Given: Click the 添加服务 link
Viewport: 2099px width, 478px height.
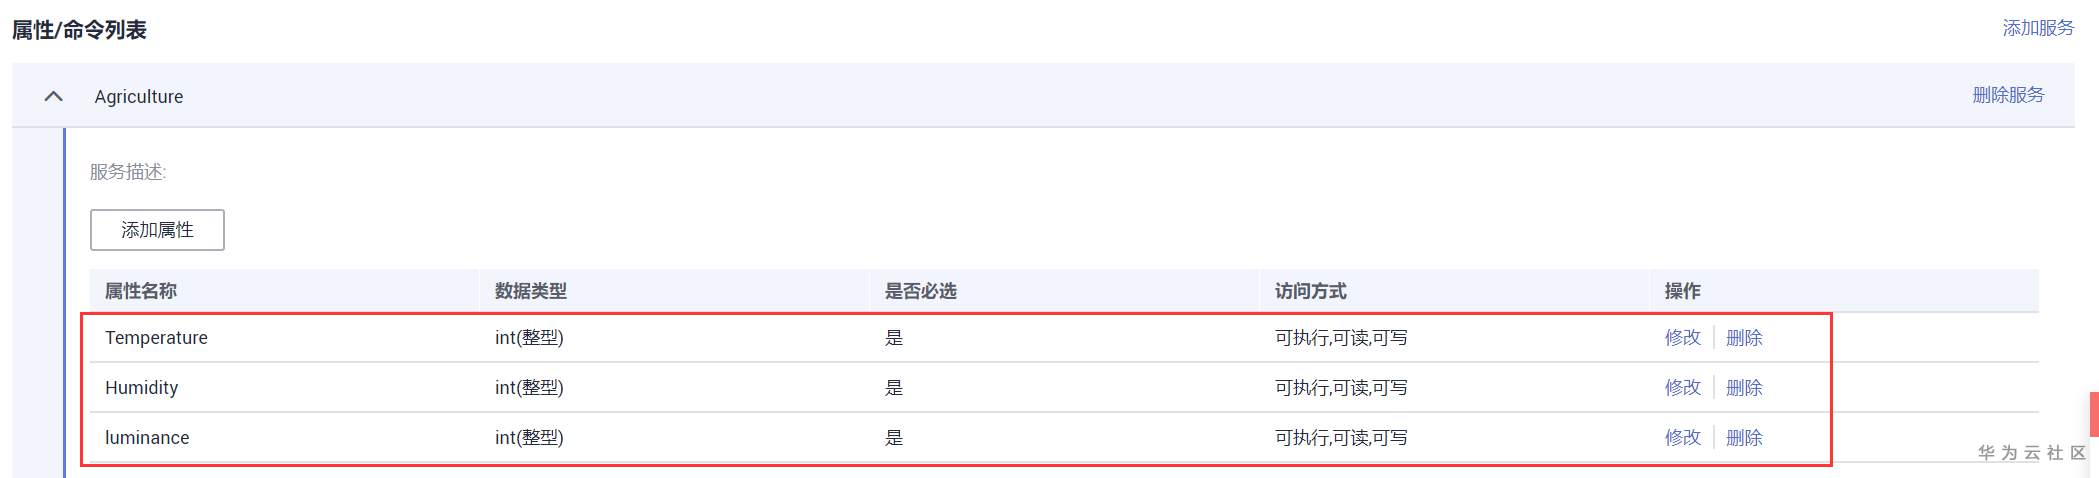Looking at the screenshot, I should [x=2037, y=28].
